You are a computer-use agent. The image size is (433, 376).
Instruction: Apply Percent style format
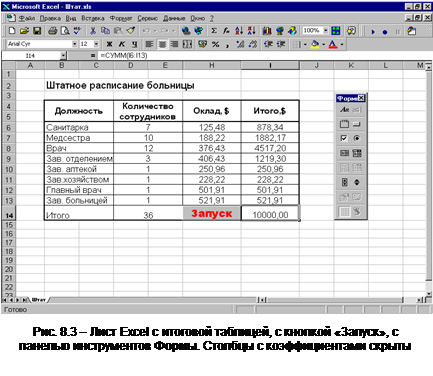pyautogui.click(x=215, y=44)
